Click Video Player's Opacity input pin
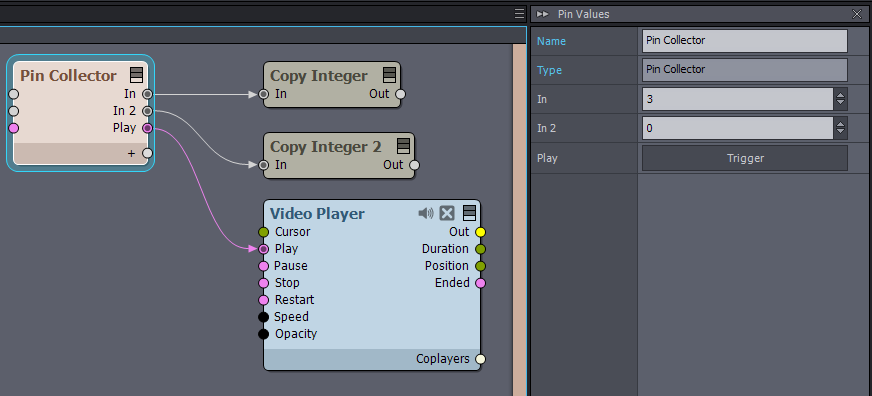872x396 pixels. click(x=264, y=334)
